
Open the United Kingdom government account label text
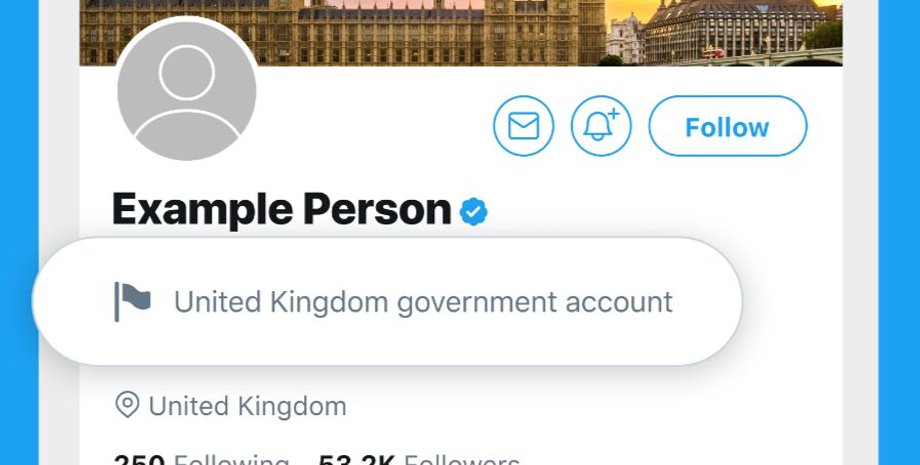tap(423, 301)
